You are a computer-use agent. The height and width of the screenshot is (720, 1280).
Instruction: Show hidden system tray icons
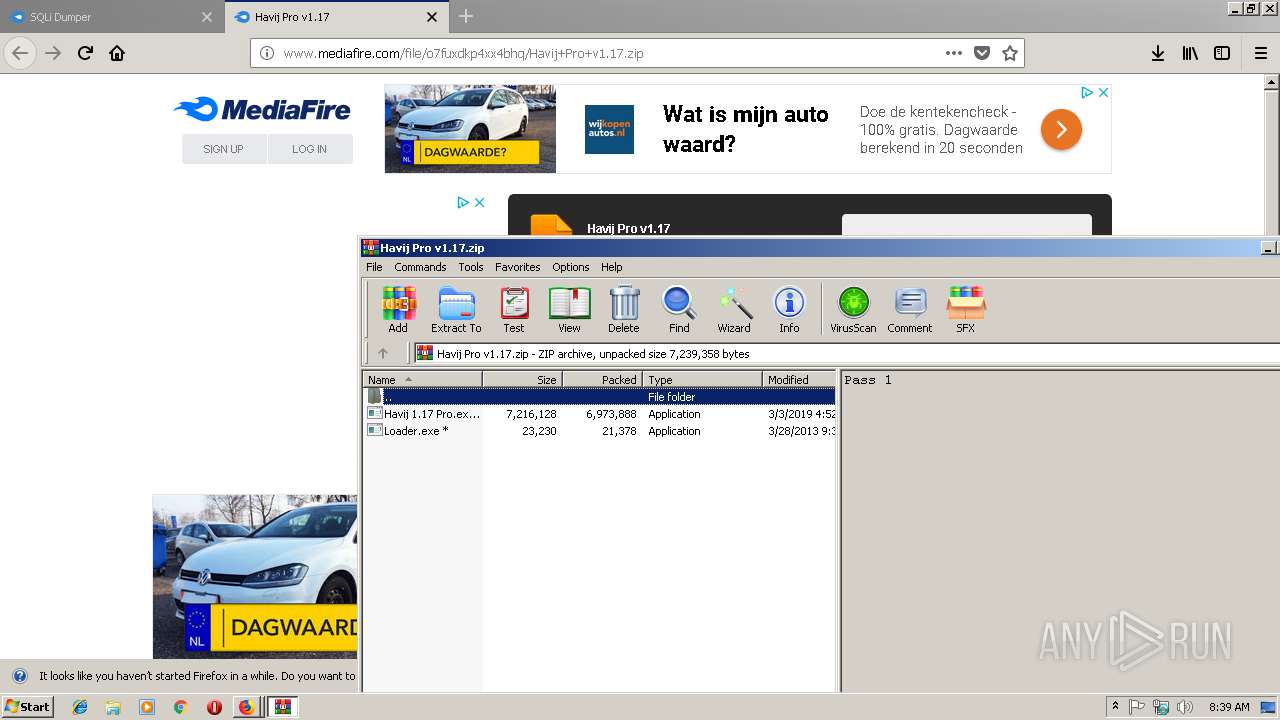click(x=1116, y=706)
